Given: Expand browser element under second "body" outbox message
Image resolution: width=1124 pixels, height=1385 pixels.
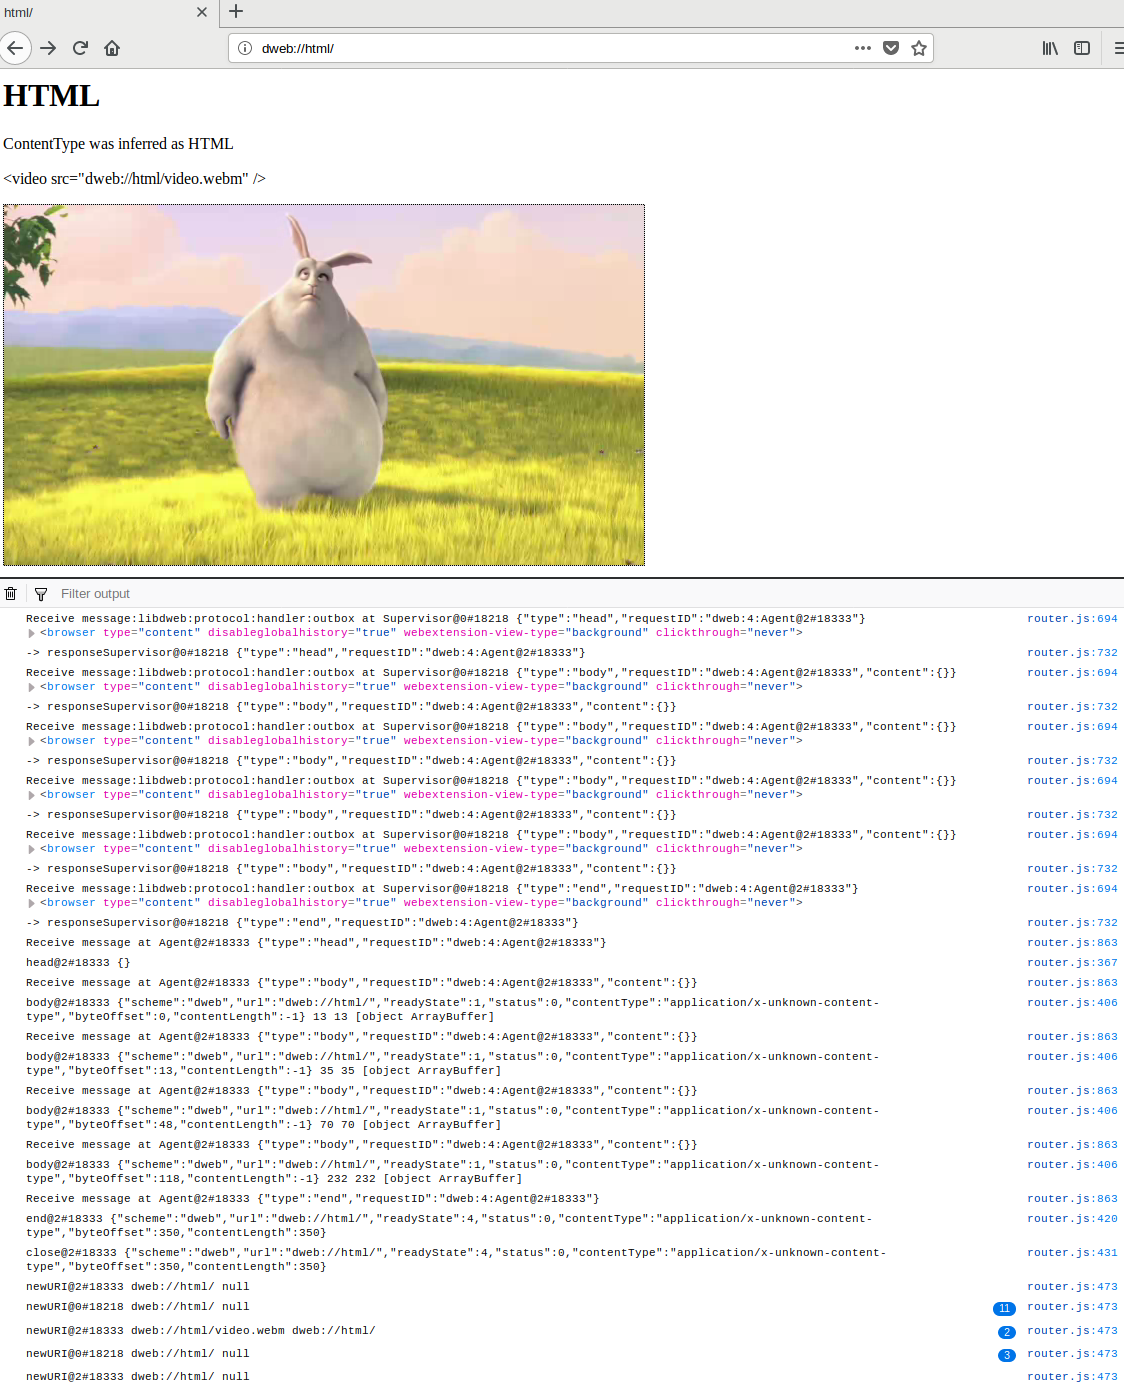Looking at the screenshot, I should click(31, 741).
